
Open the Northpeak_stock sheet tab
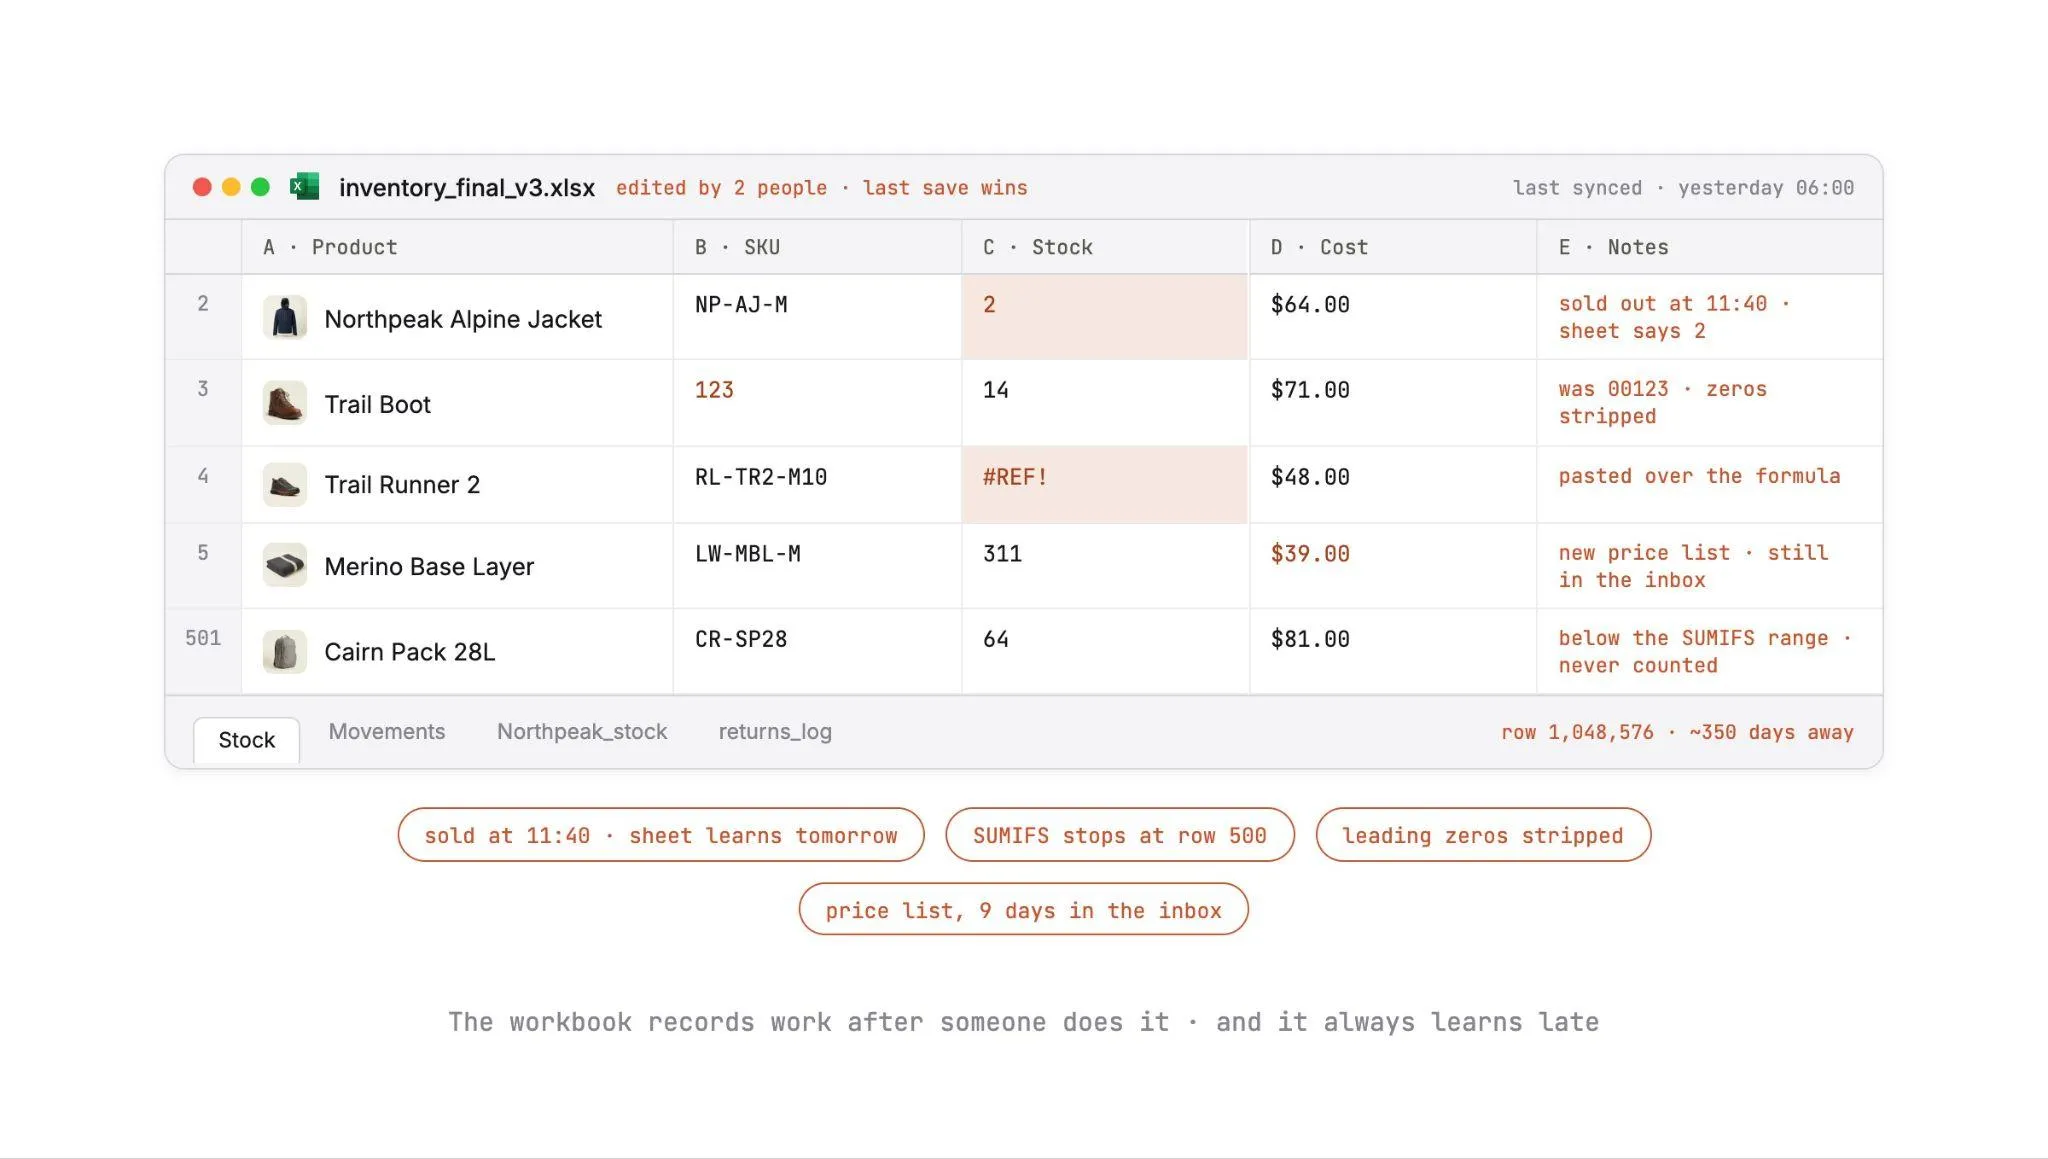582,732
